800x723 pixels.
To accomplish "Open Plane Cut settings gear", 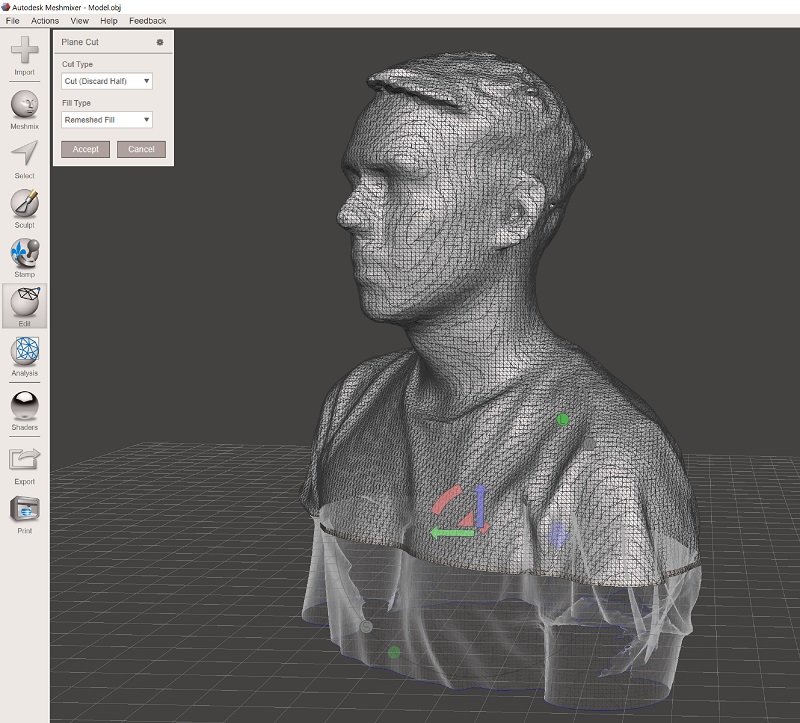I will point(160,42).
